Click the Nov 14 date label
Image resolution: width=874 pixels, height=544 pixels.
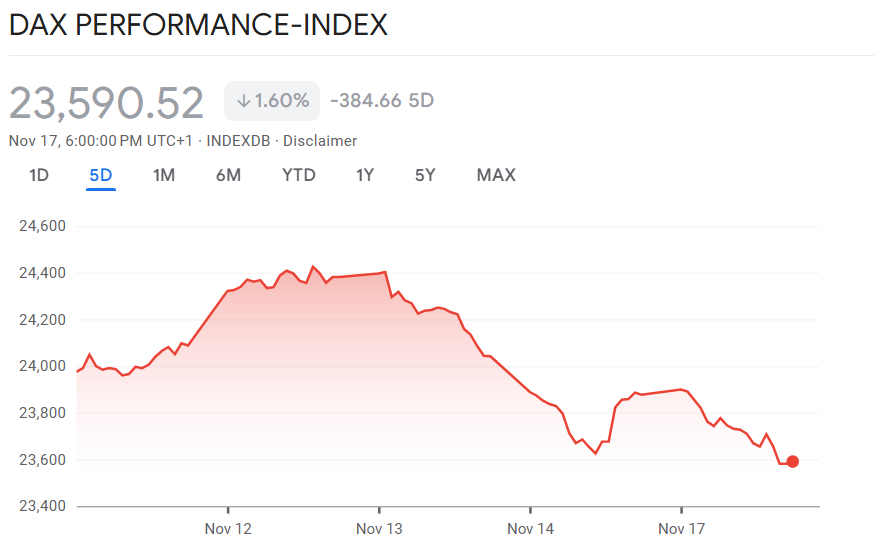click(530, 528)
